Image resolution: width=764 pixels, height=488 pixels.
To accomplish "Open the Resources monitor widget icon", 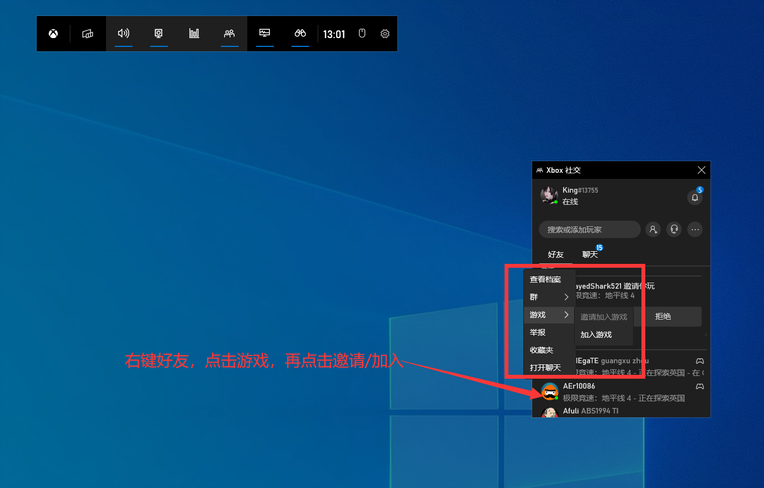I will (265, 33).
